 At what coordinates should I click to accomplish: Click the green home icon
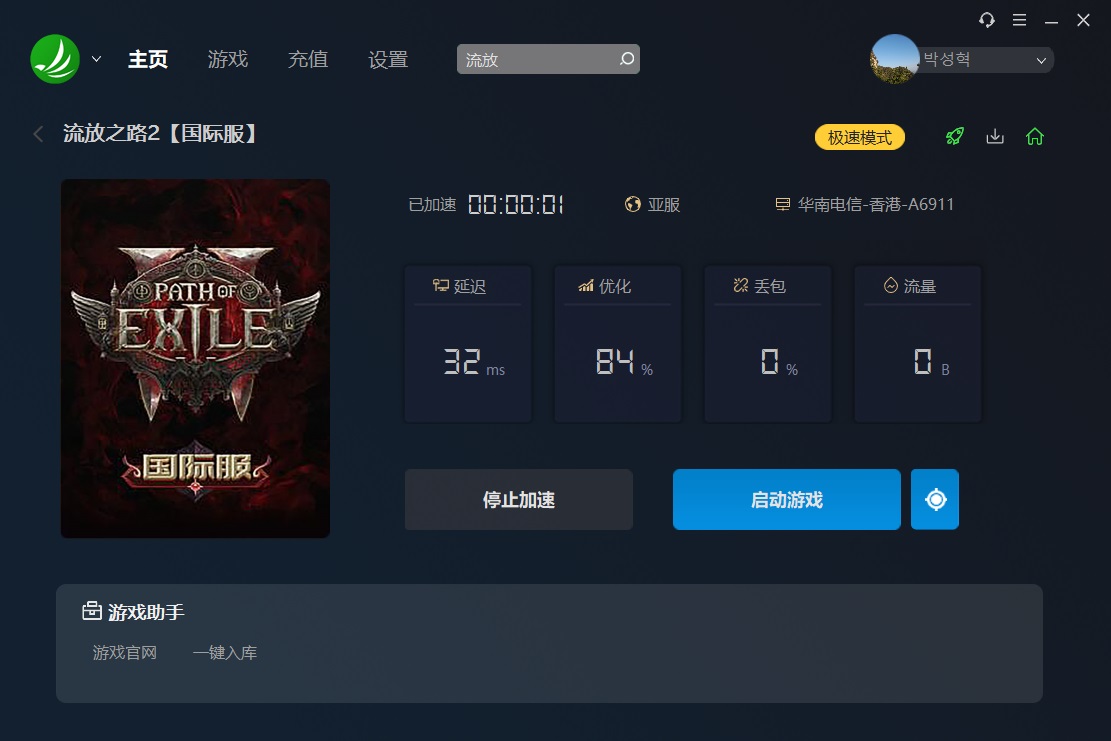tap(1034, 136)
